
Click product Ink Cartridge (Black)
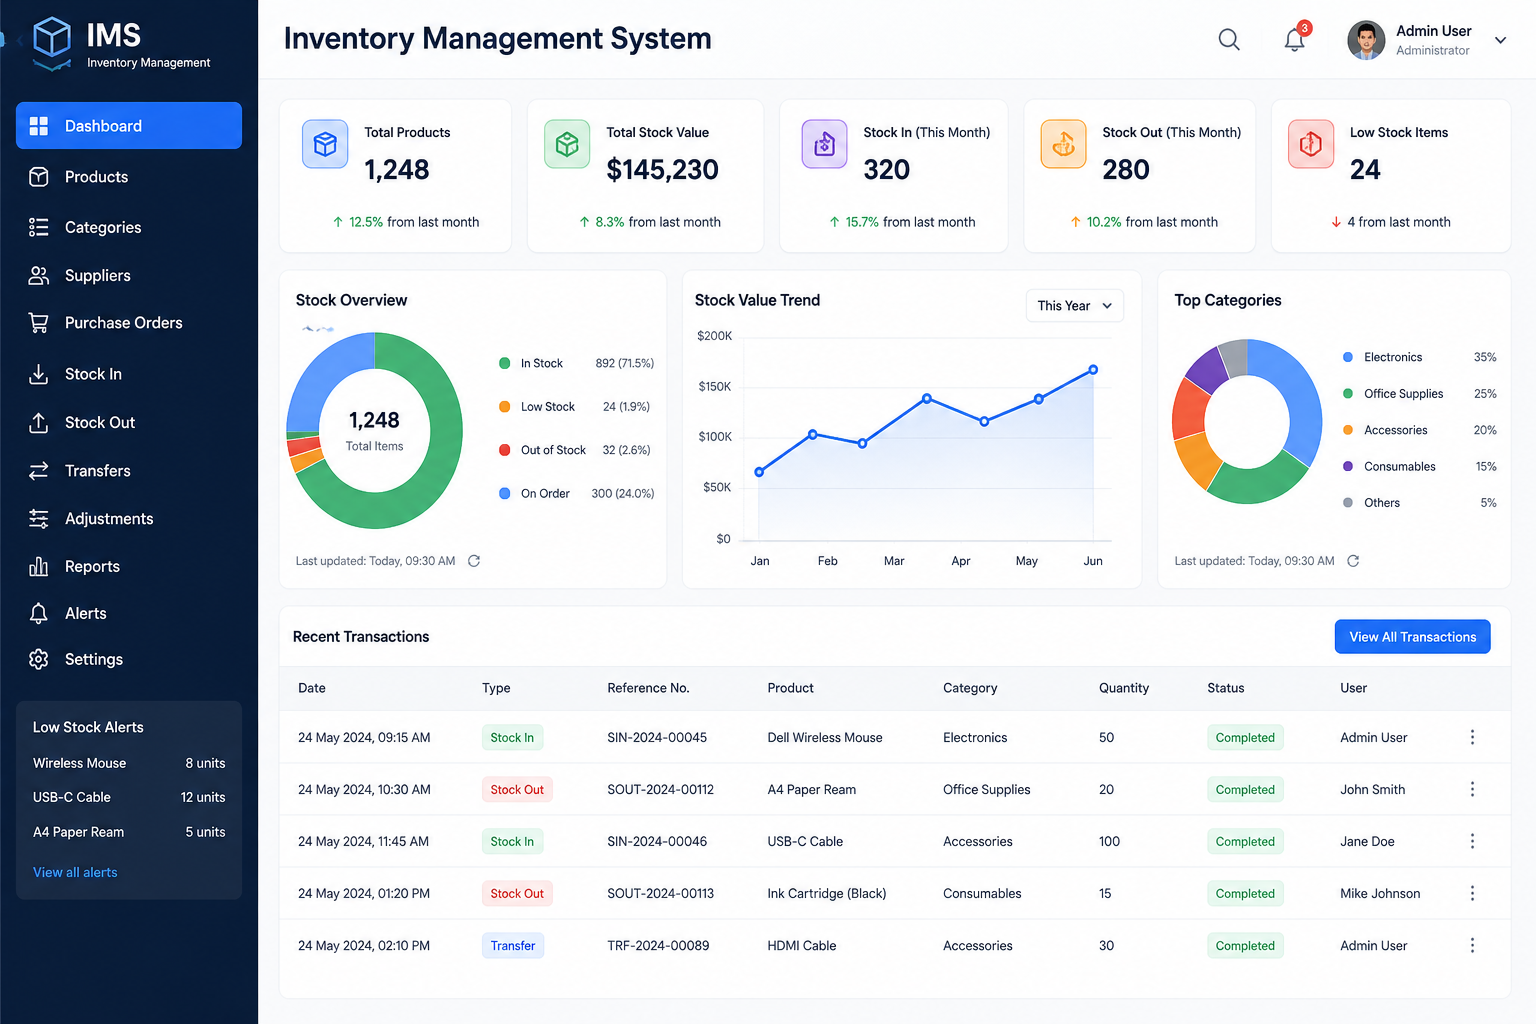827,894
